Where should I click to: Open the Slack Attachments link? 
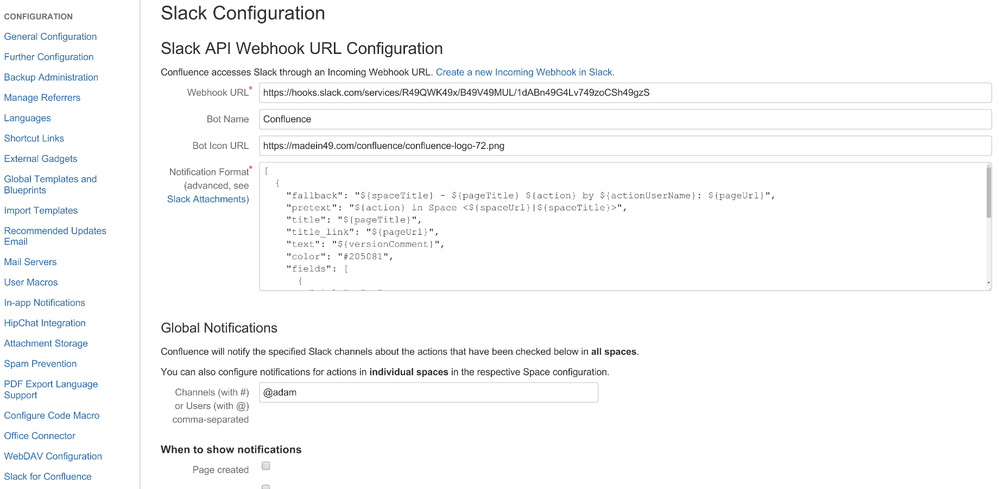[x=206, y=199]
